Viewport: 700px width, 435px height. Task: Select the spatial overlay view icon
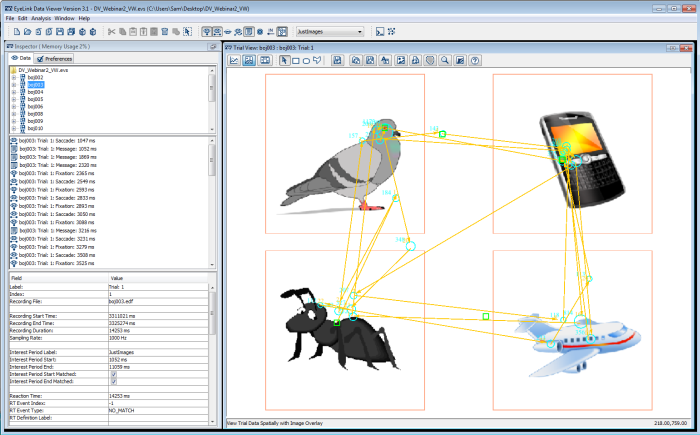[249, 60]
